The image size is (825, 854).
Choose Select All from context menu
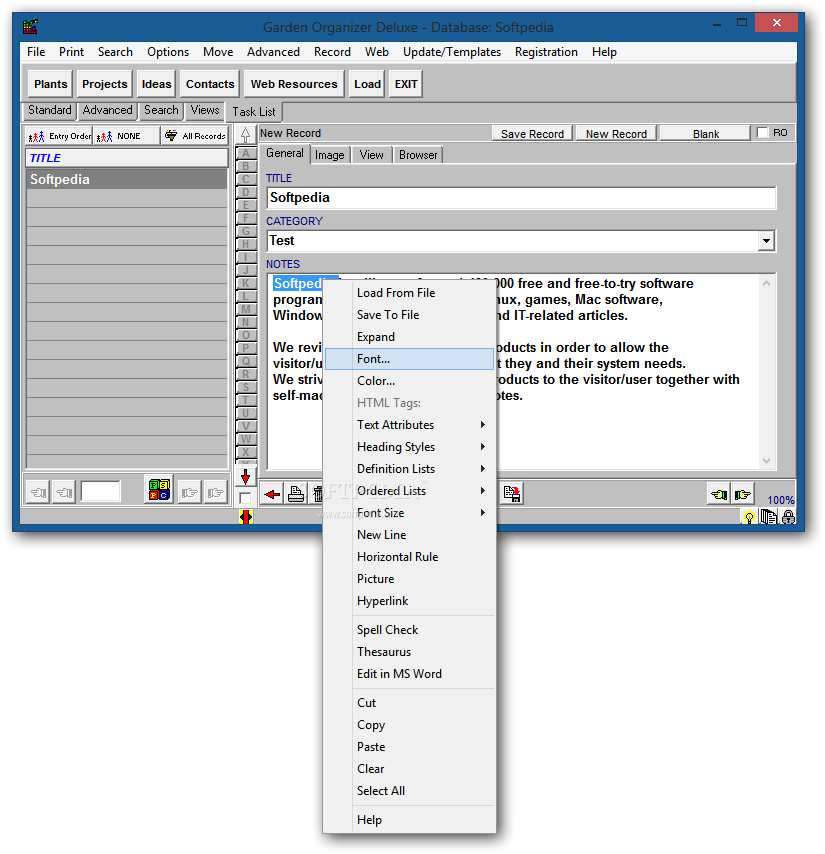[x=409, y=791]
